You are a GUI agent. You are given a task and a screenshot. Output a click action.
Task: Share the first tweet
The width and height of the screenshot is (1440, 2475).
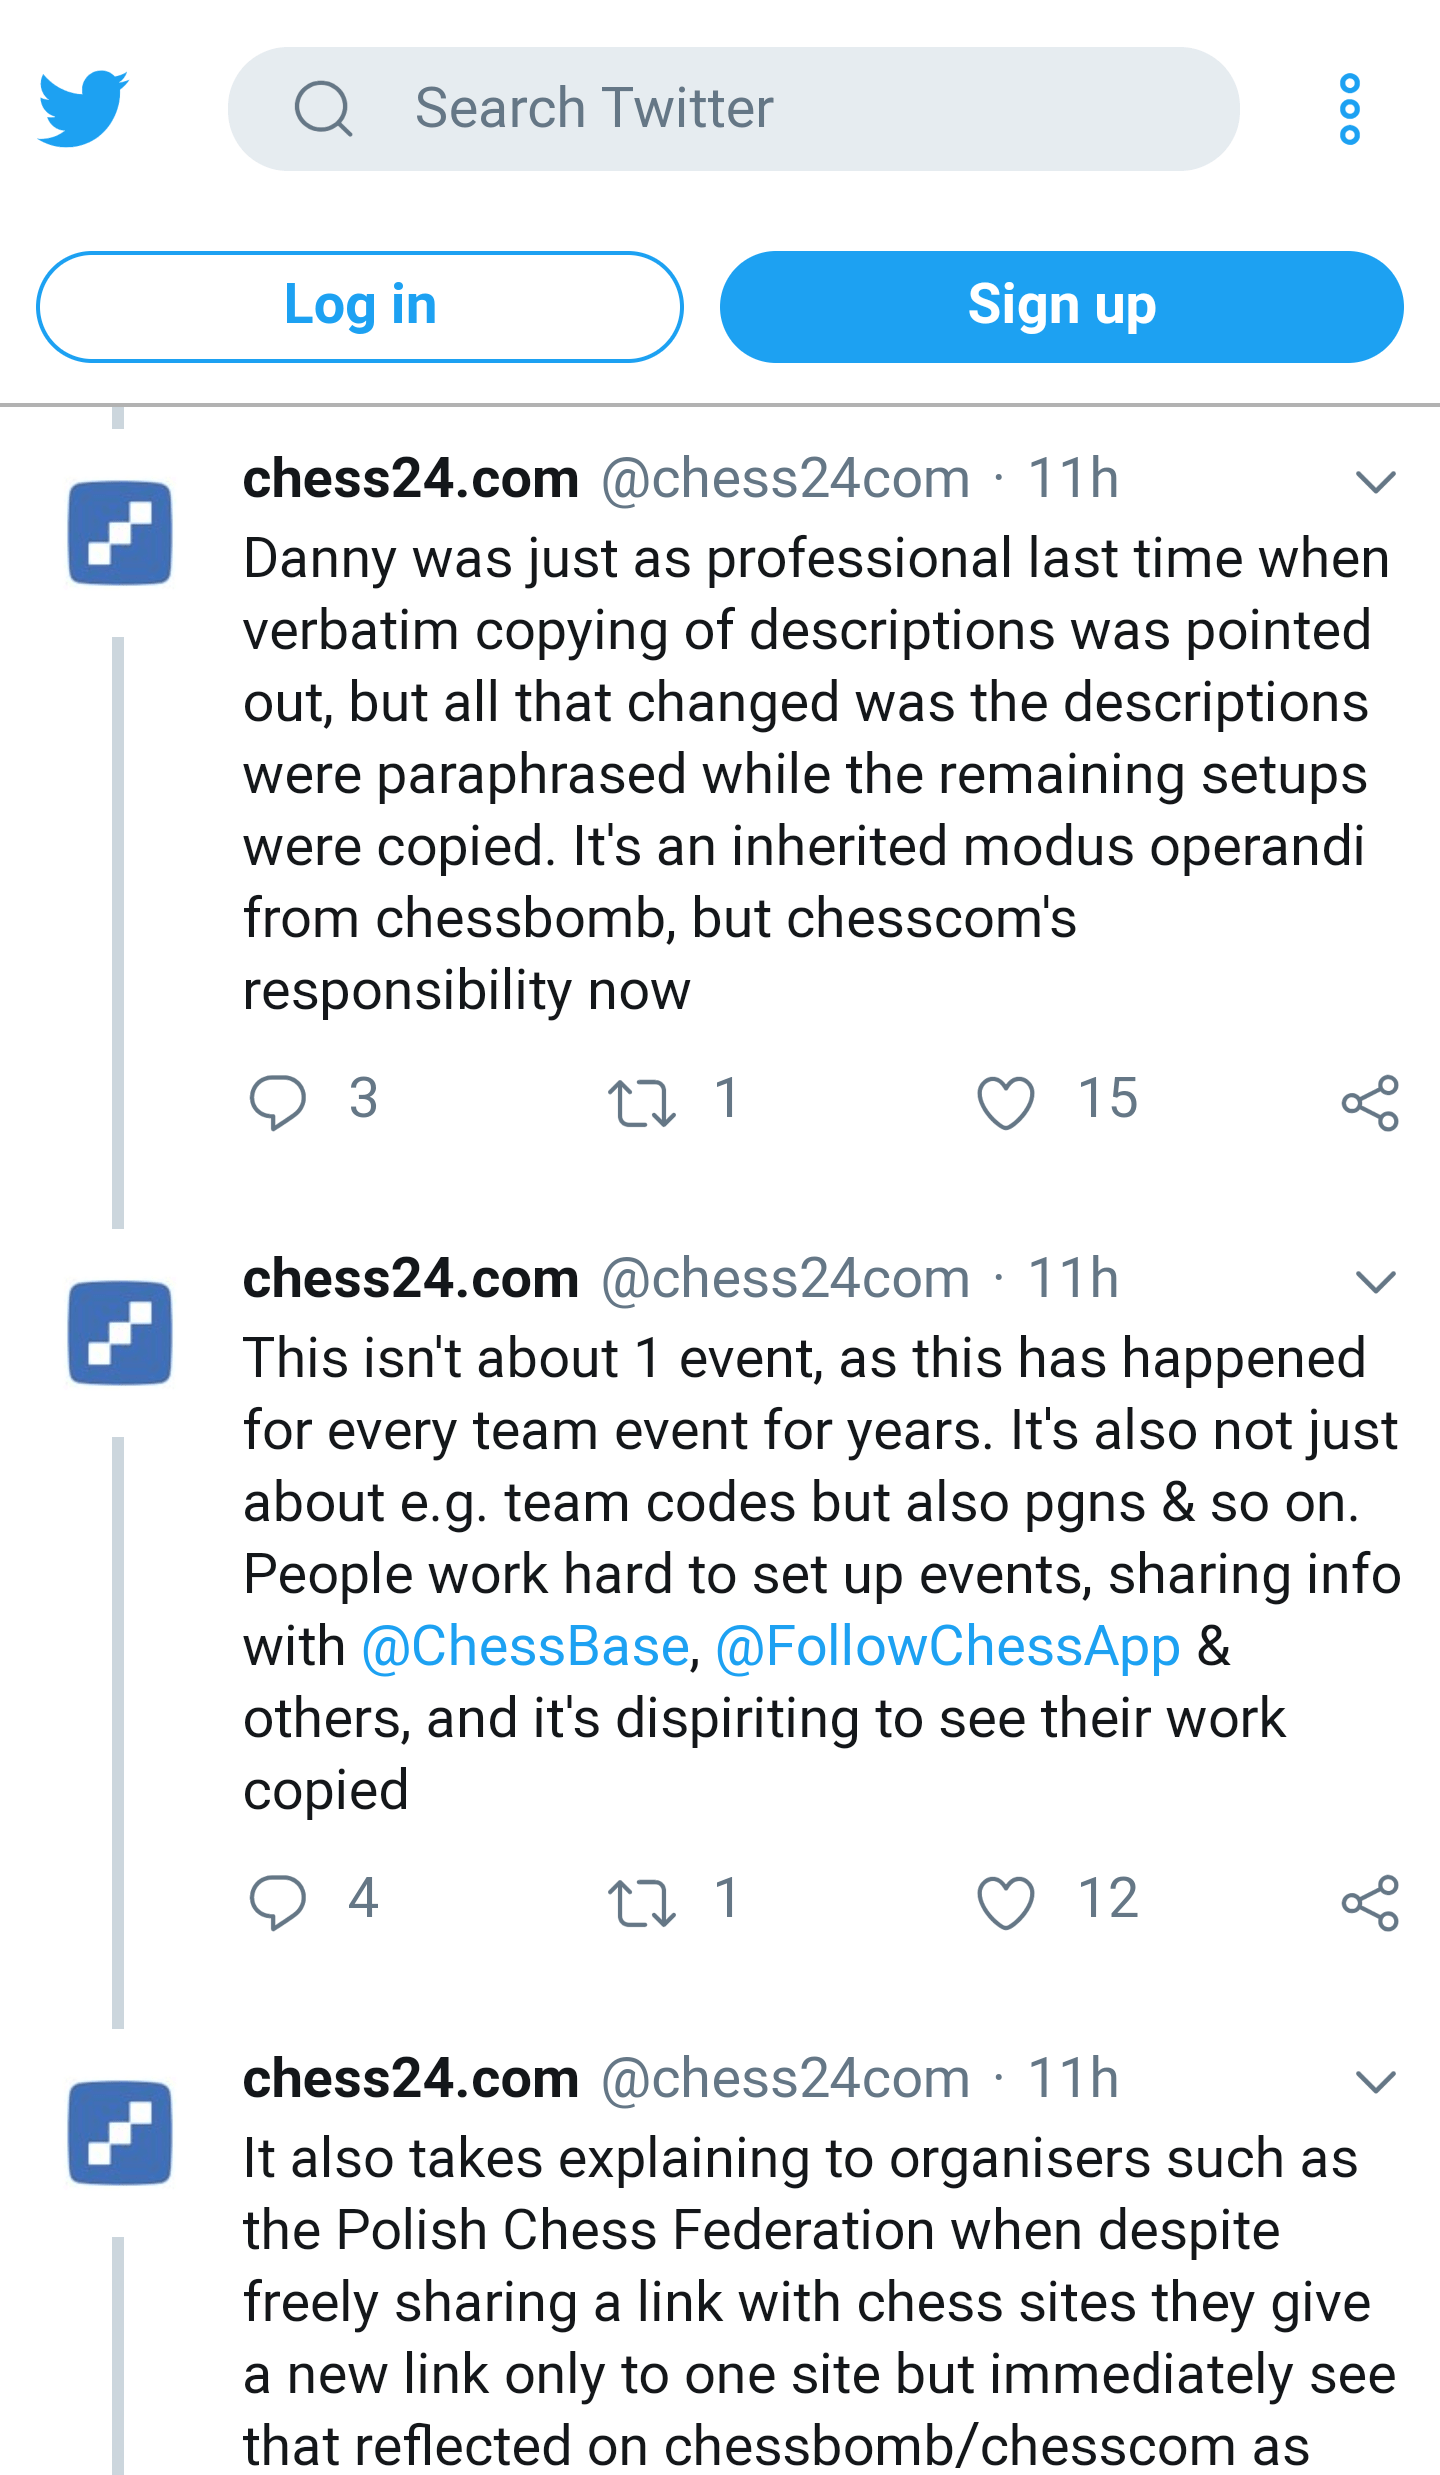pyautogui.click(x=1370, y=1102)
